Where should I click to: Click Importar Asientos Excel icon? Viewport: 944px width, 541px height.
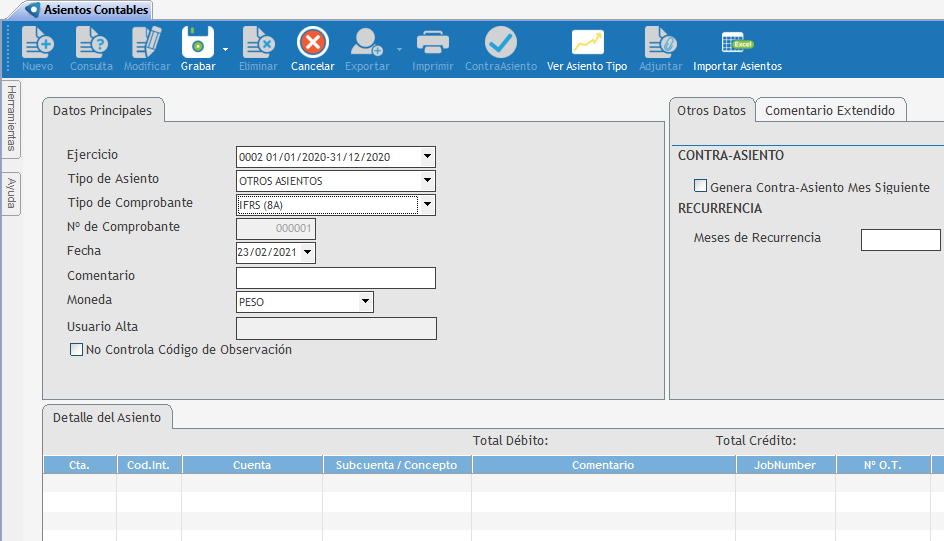point(737,43)
